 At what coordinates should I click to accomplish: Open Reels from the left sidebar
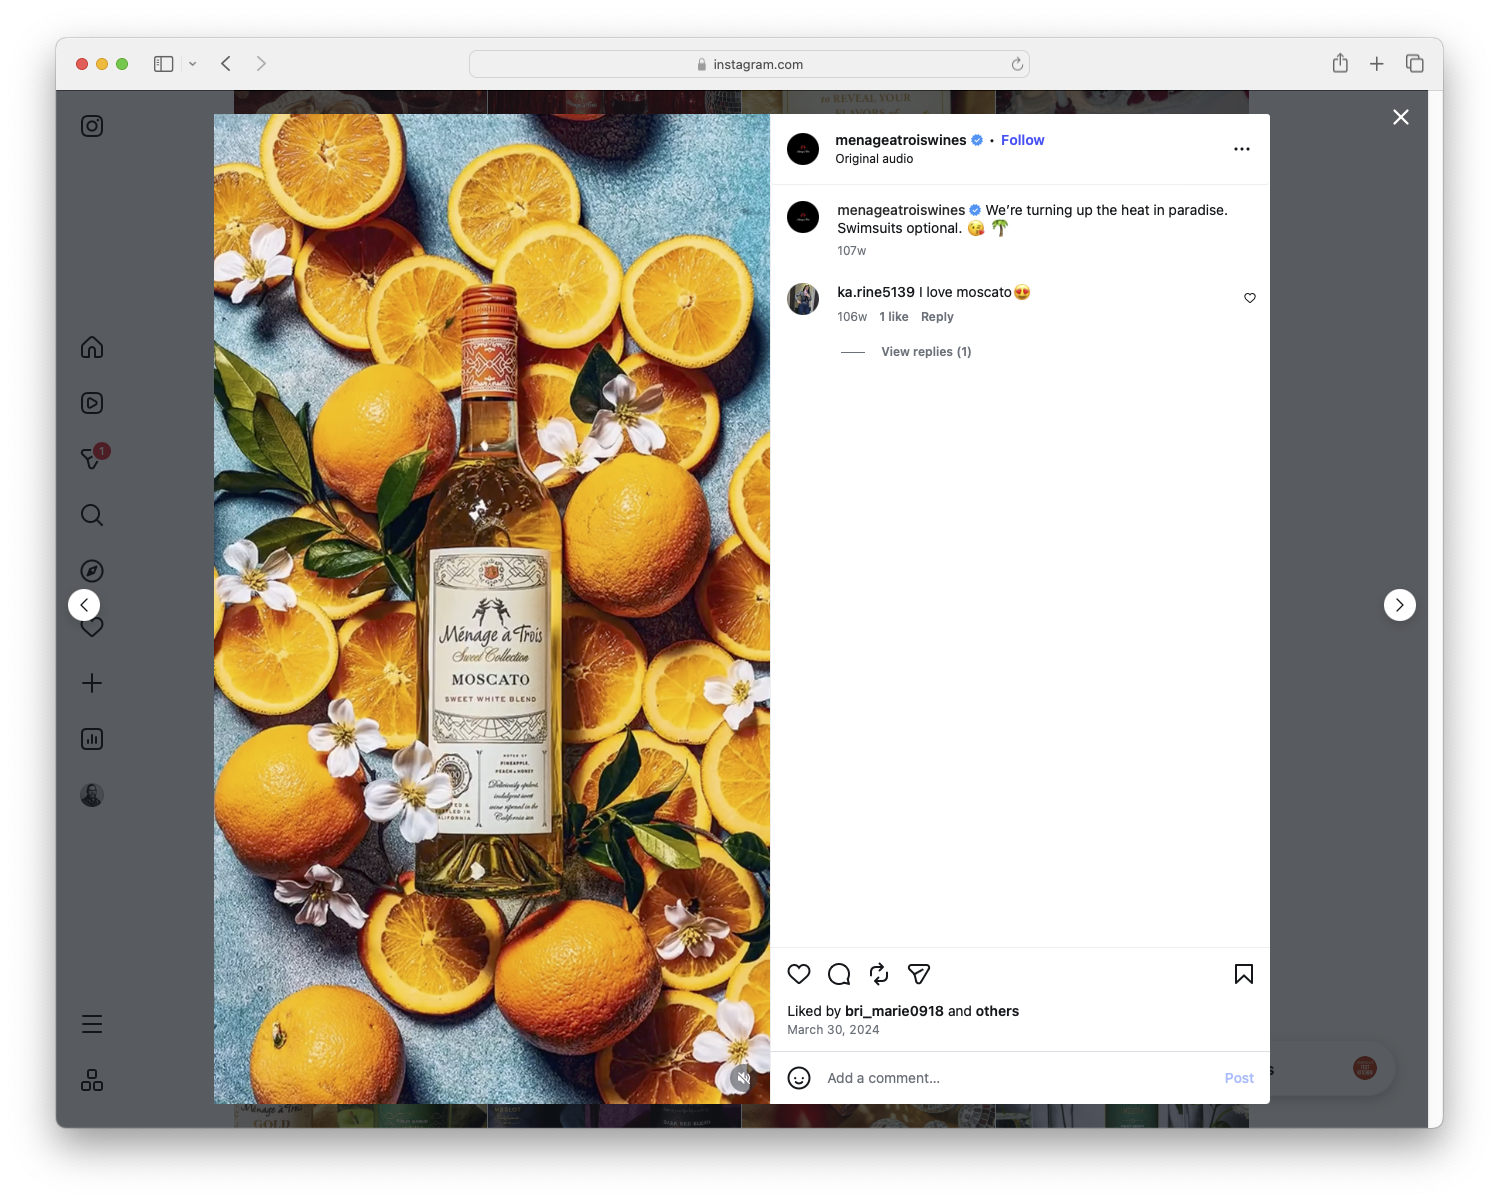[x=91, y=403]
